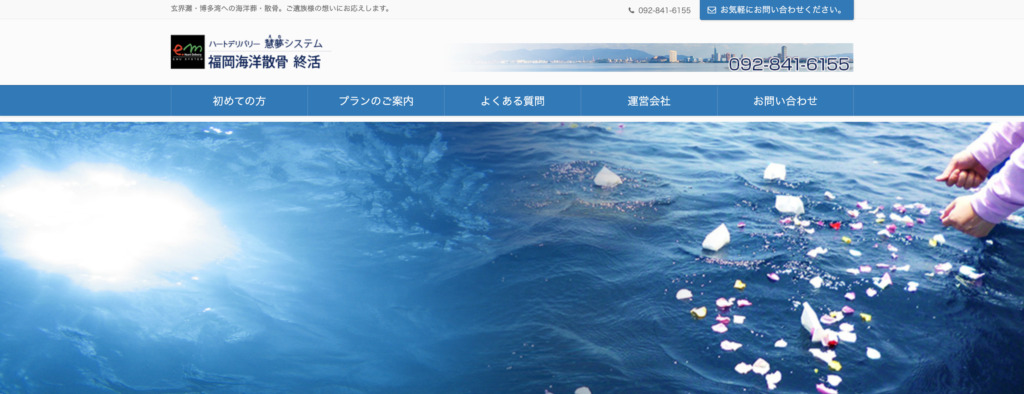The image size is (1024, 394).
Task: Click the large 092-841-6155 banner number
Action: pyautogui.click(x=789, y=63)
